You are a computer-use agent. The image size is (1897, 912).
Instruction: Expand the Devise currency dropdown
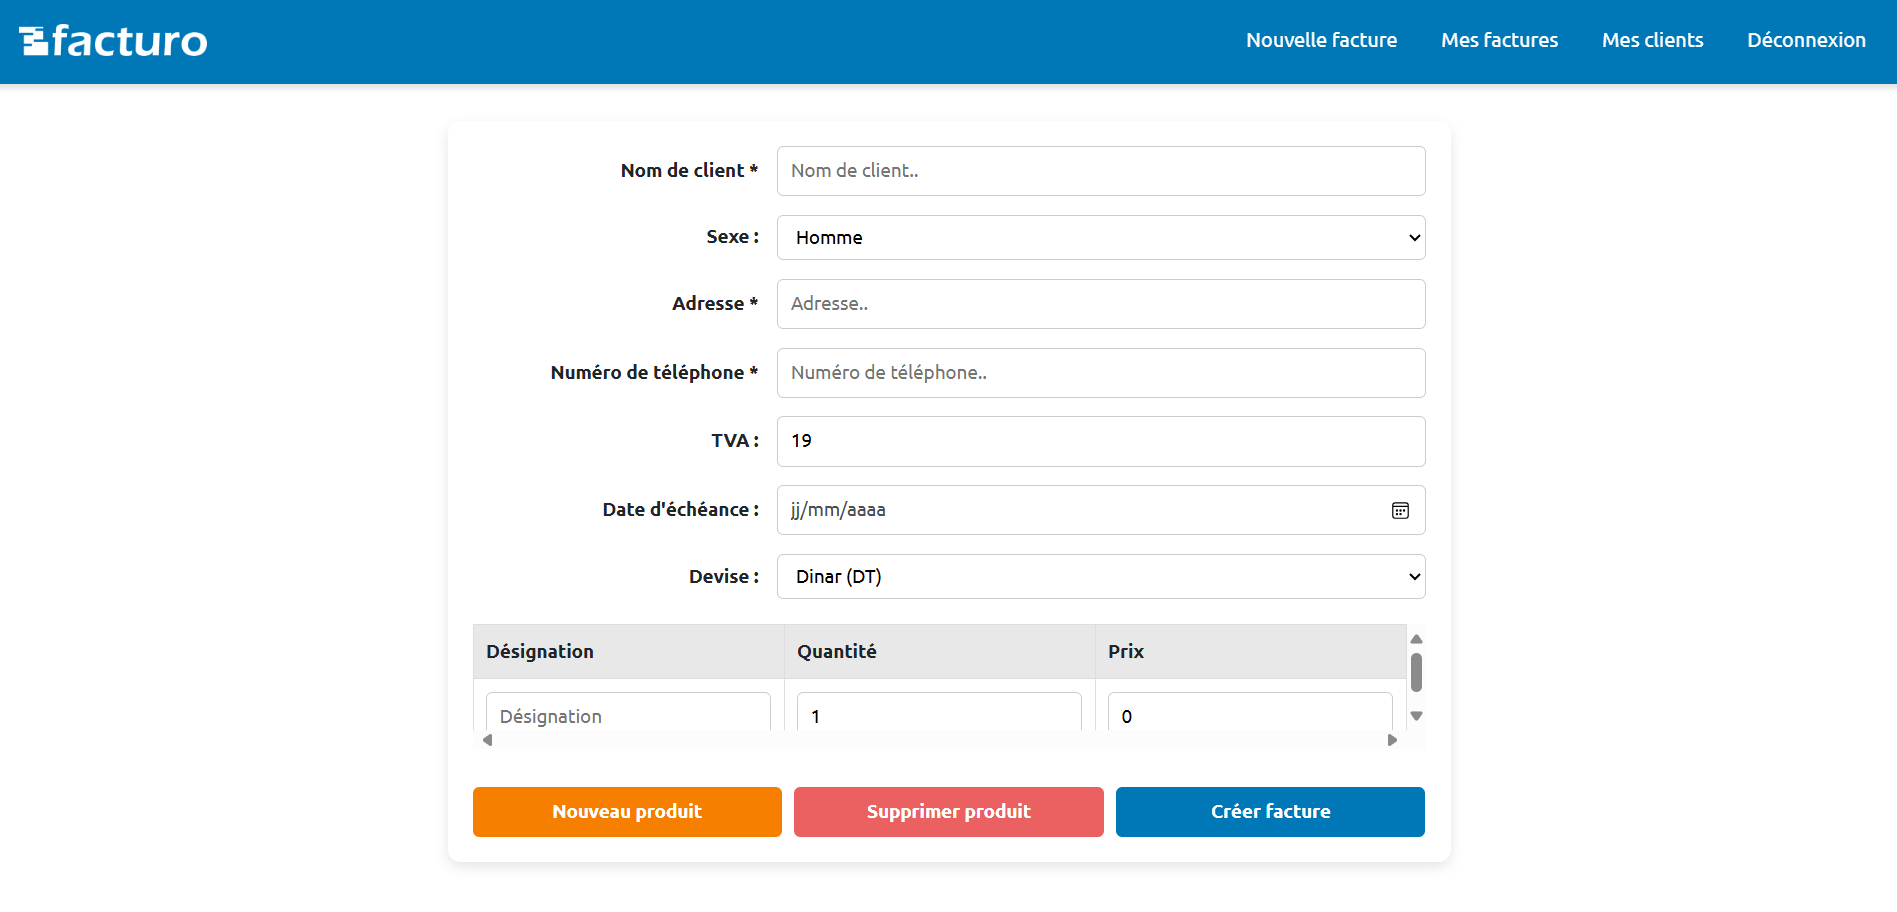pos(1100,577)
